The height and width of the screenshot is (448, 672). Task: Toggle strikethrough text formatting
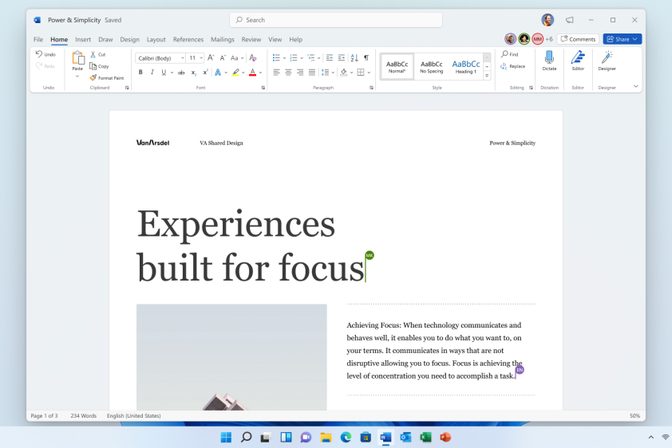(x=179, y=72)
